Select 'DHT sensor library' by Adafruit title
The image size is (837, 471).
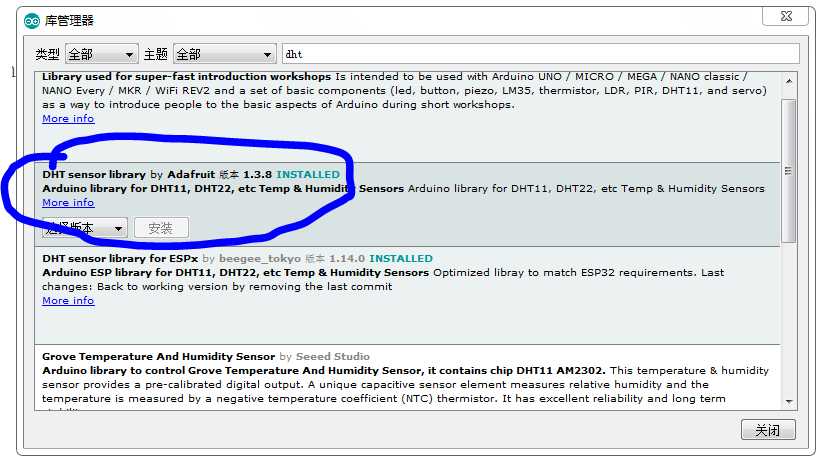[x=94, y=175]
